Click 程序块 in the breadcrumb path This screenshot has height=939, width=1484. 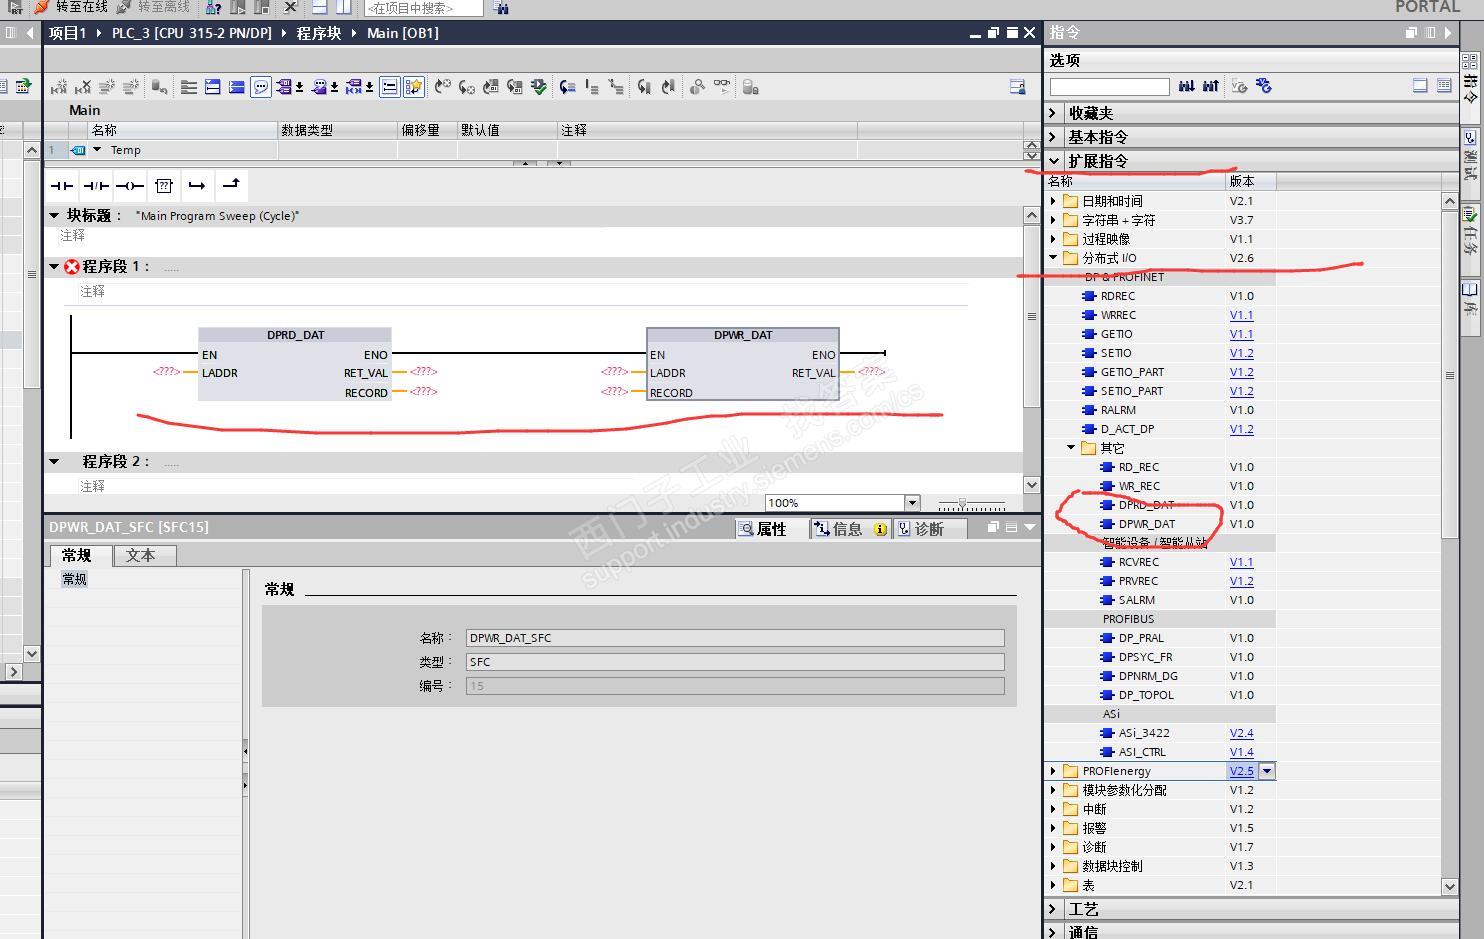[319, 33]
